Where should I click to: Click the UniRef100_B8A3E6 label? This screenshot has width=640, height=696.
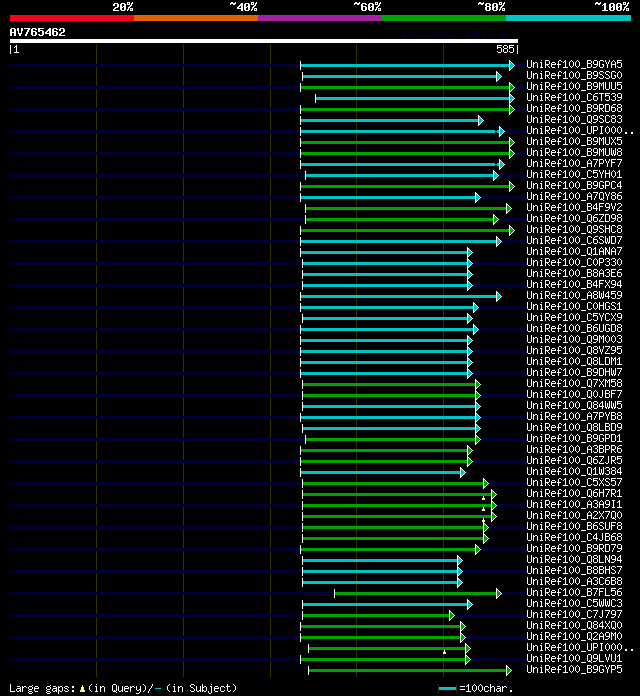(x=574, y=273)
